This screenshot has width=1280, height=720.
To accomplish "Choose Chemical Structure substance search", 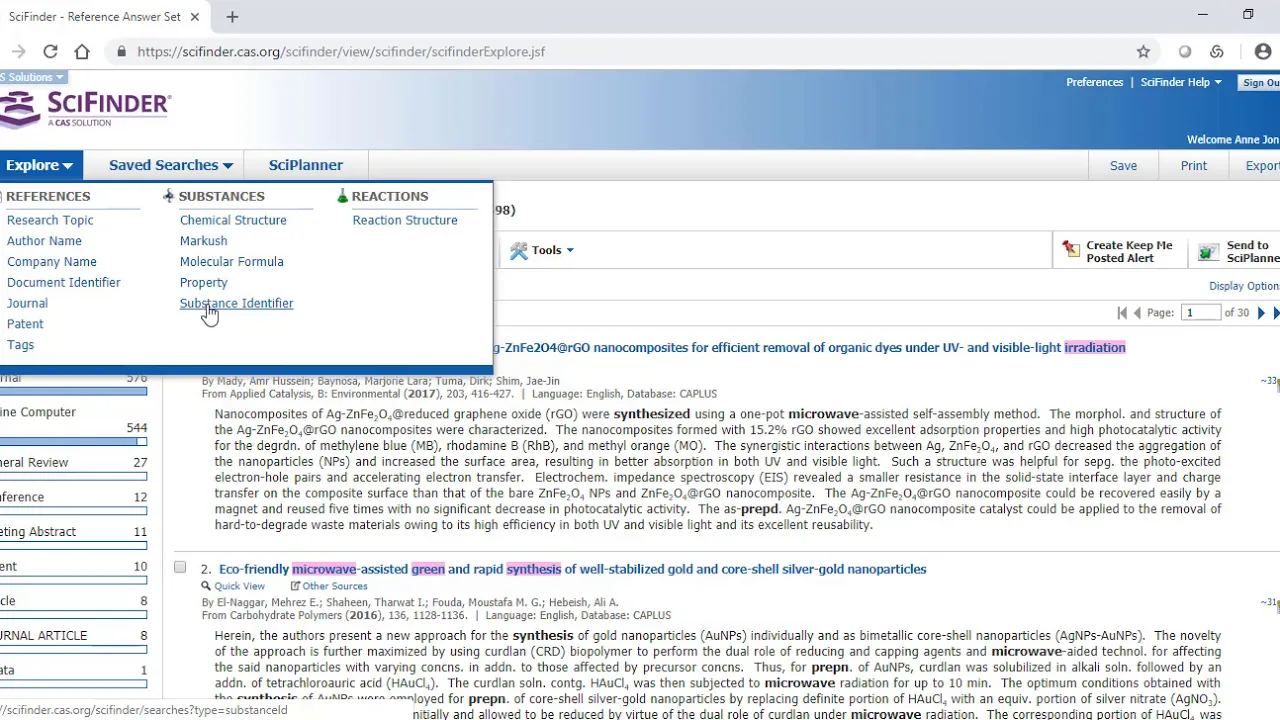I will (233, 220).
